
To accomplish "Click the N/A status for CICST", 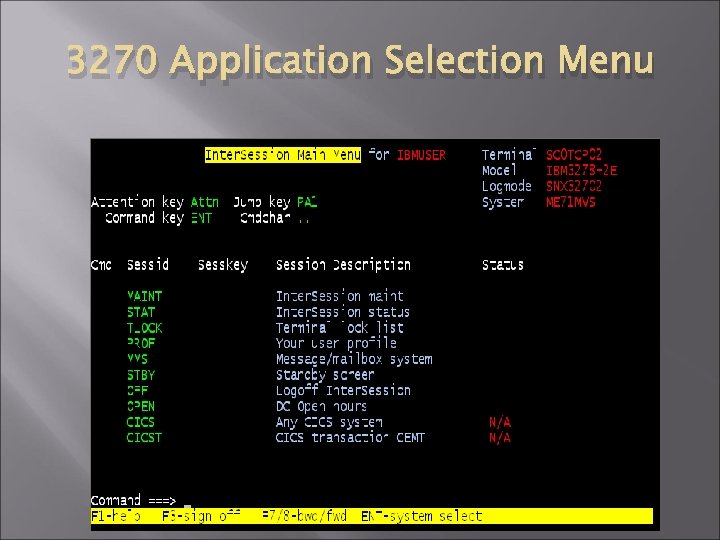I will [x=500, y=438].
